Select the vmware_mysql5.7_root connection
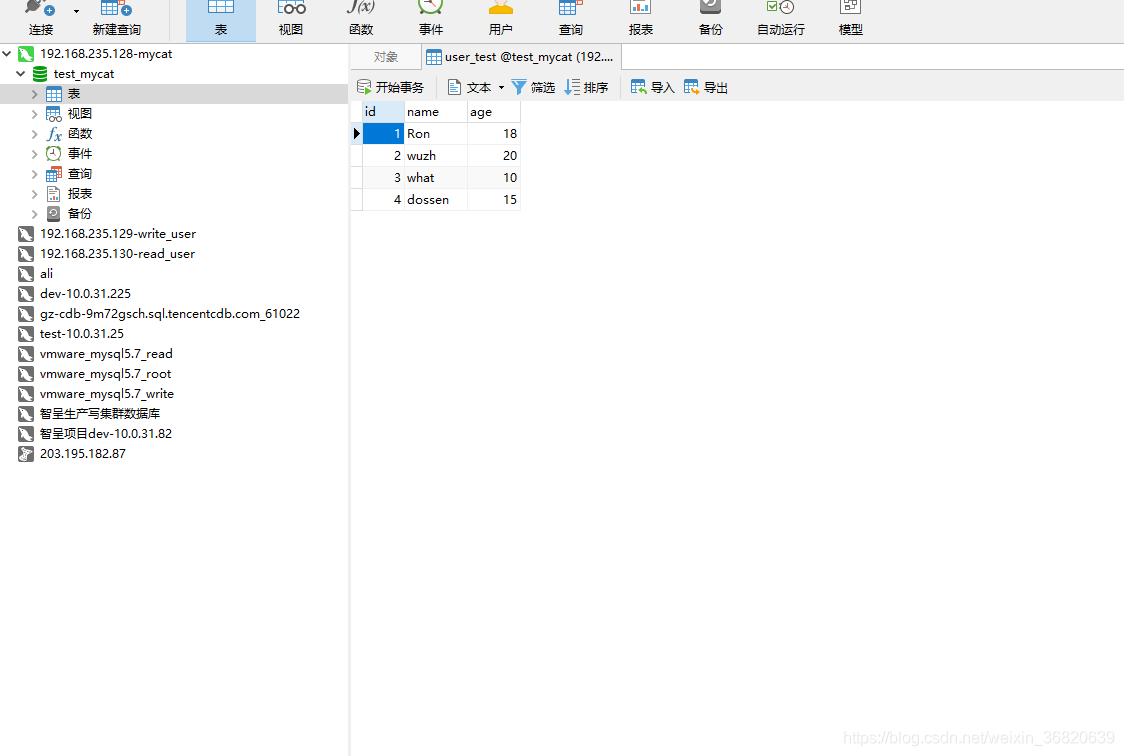1124x756 pixels. tap(105, 374)
